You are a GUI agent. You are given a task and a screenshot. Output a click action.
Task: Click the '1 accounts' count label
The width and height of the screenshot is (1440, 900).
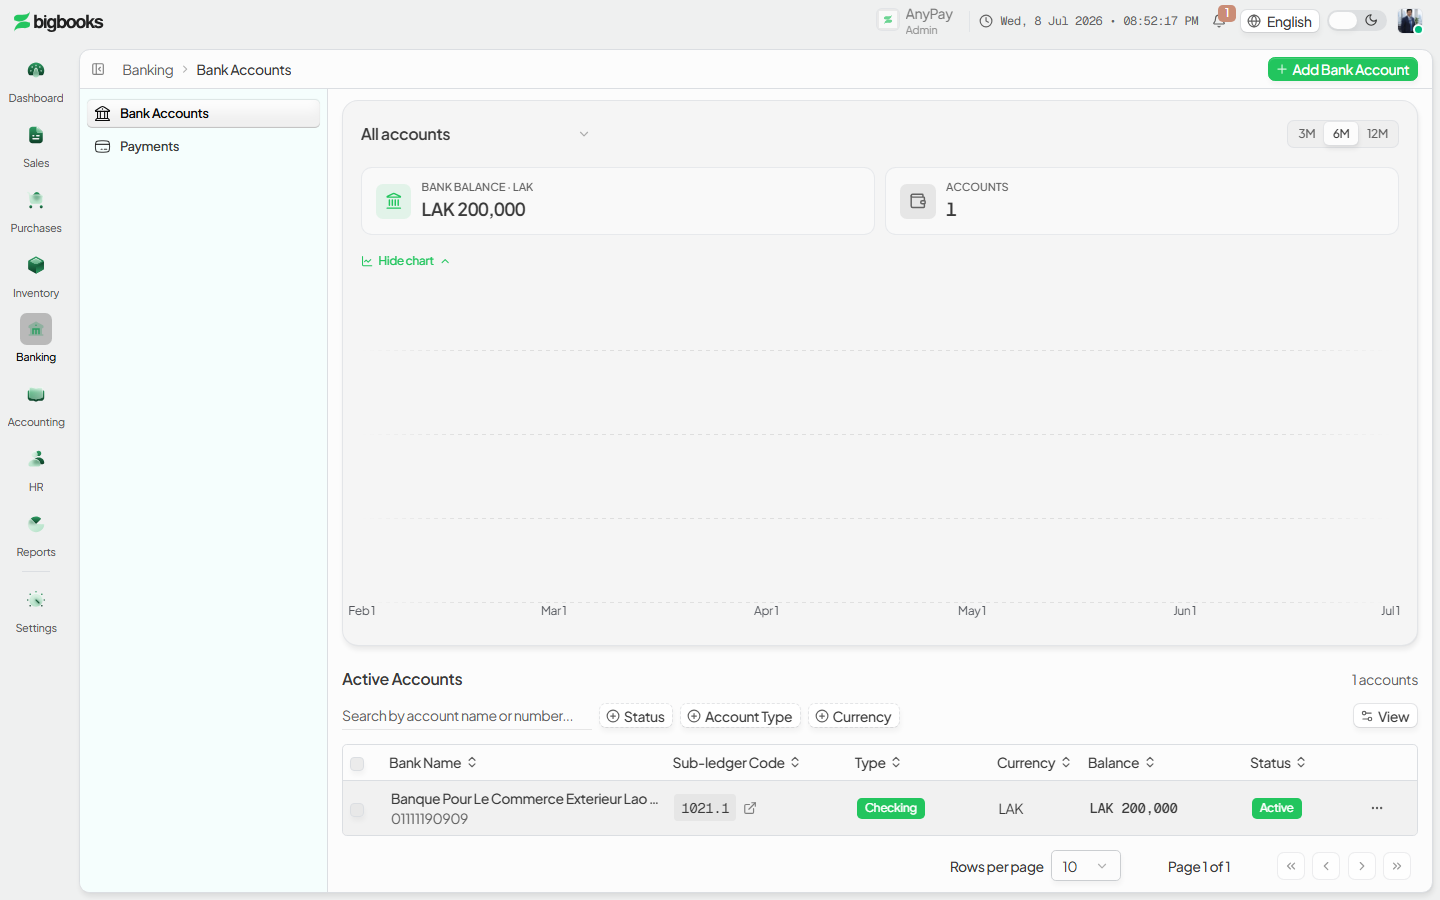[x=1385, y=680]
